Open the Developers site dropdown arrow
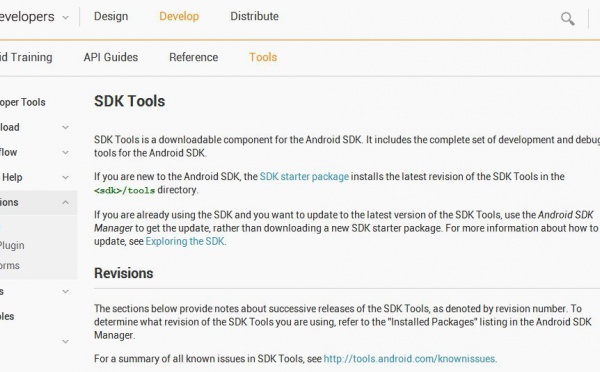This screenshot has height=372, width=600. tap(65, 18)
